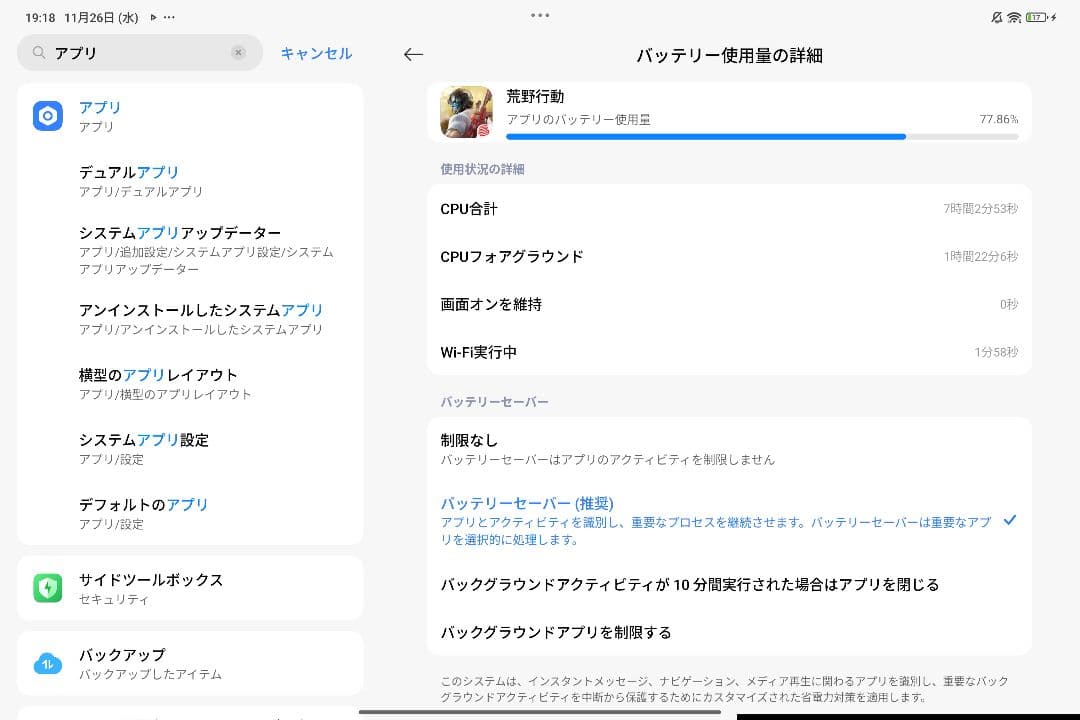The width and height of the screenshot is (1080, 720).
Task: Click the search magnifier icon
Action: click(39, 53)
